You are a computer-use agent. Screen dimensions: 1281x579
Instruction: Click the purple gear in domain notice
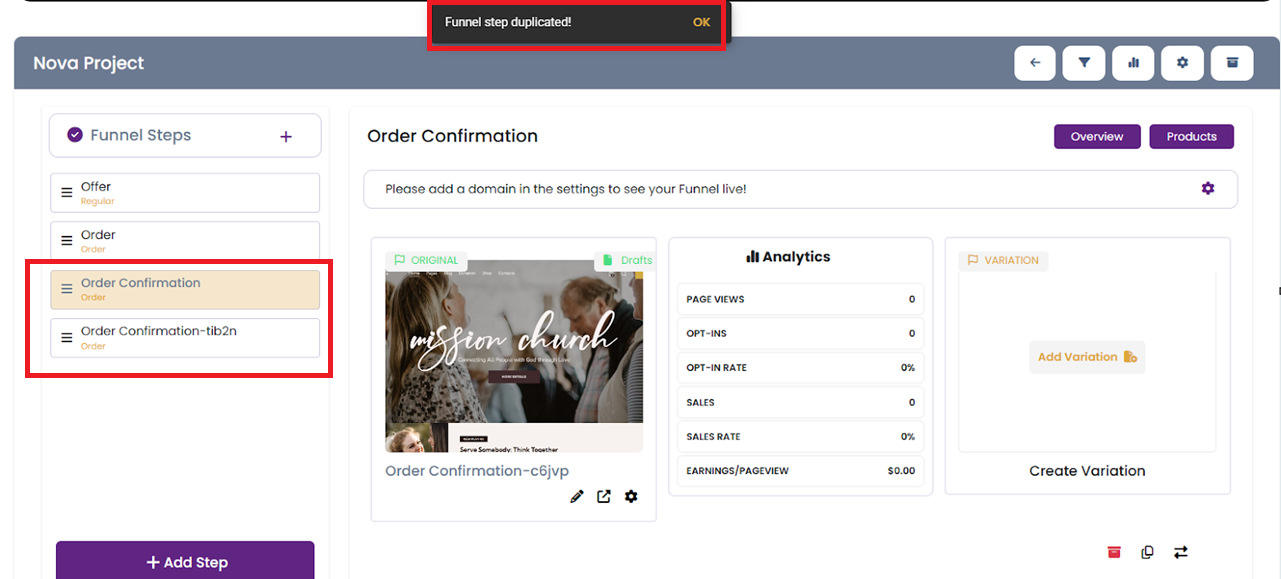pyautogui.click(x=1208, y=188)
